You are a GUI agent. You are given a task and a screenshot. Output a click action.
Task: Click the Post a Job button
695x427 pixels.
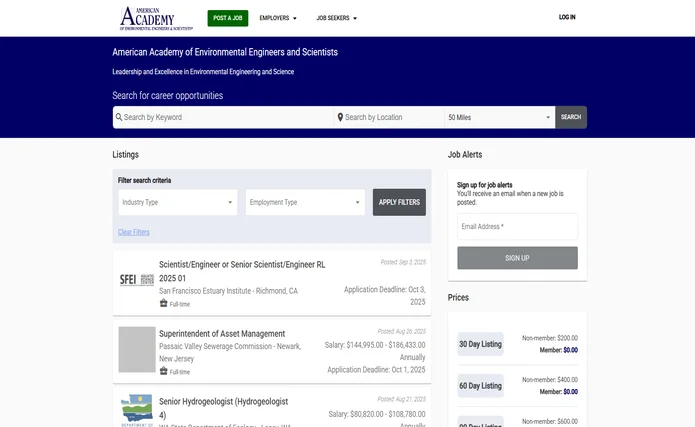[228, 18]
